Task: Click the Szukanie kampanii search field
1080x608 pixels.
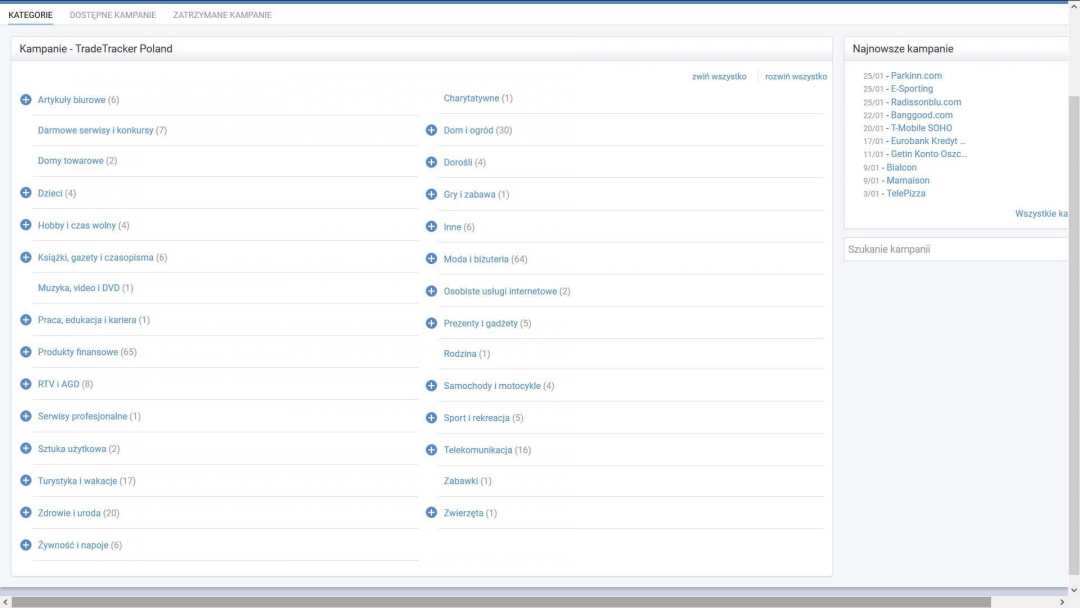Action: point(955,249)
